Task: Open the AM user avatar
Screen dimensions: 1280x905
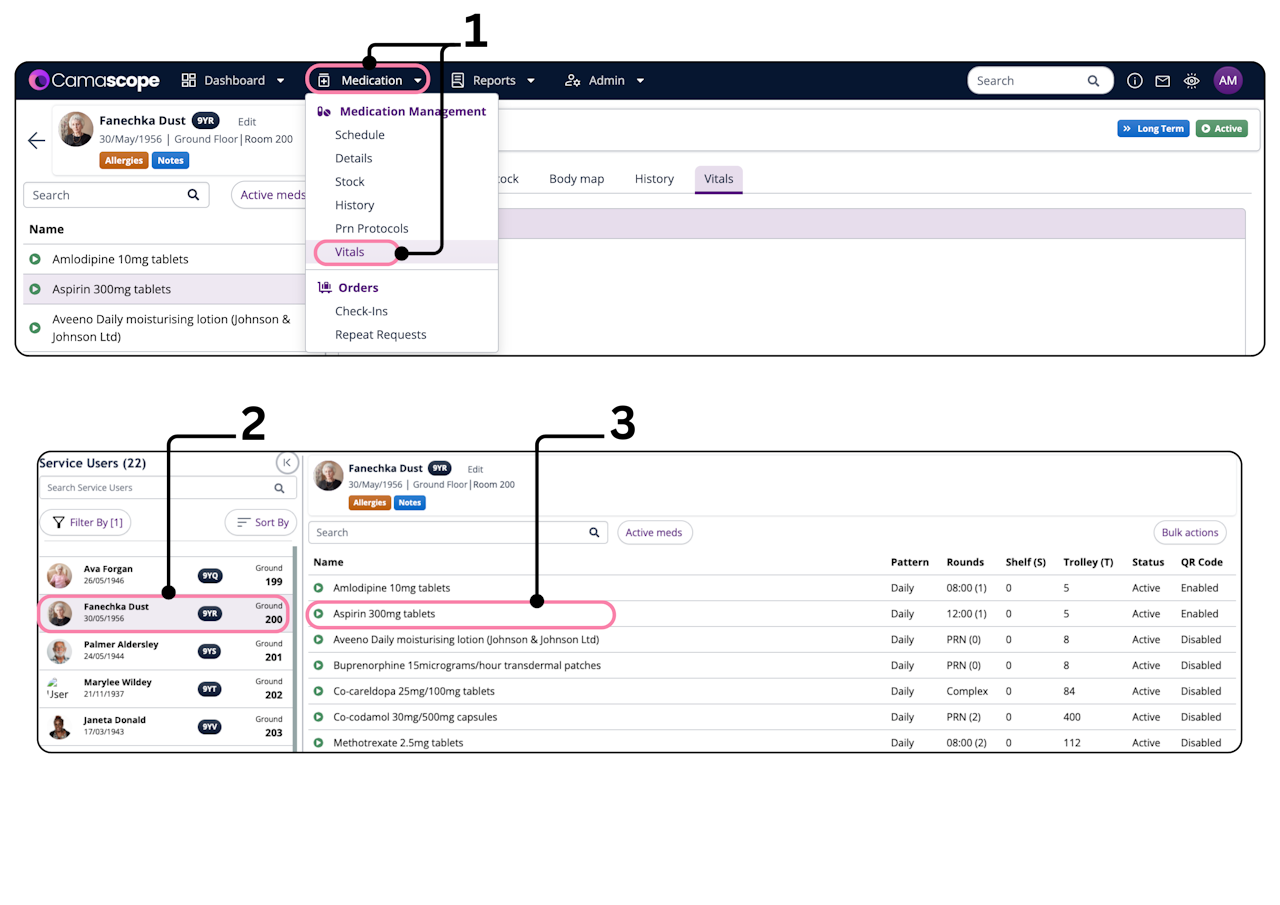Action: [1228, 81]
